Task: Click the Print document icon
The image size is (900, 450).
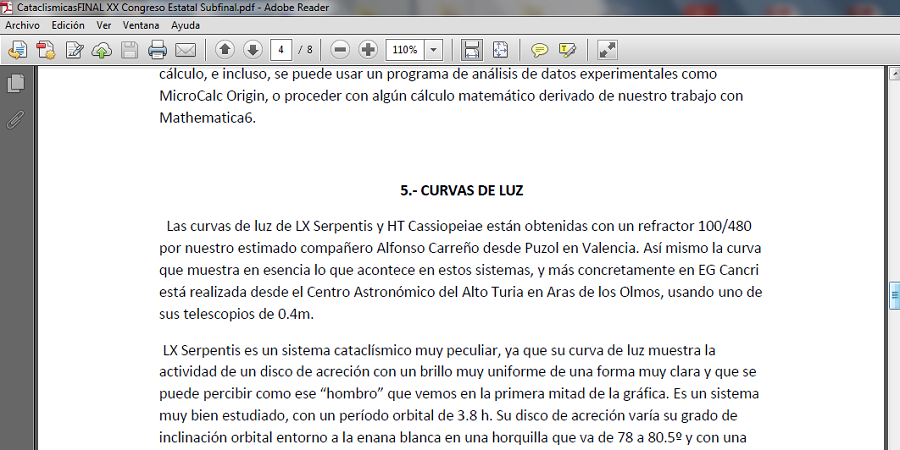Action: coord(157,50)
